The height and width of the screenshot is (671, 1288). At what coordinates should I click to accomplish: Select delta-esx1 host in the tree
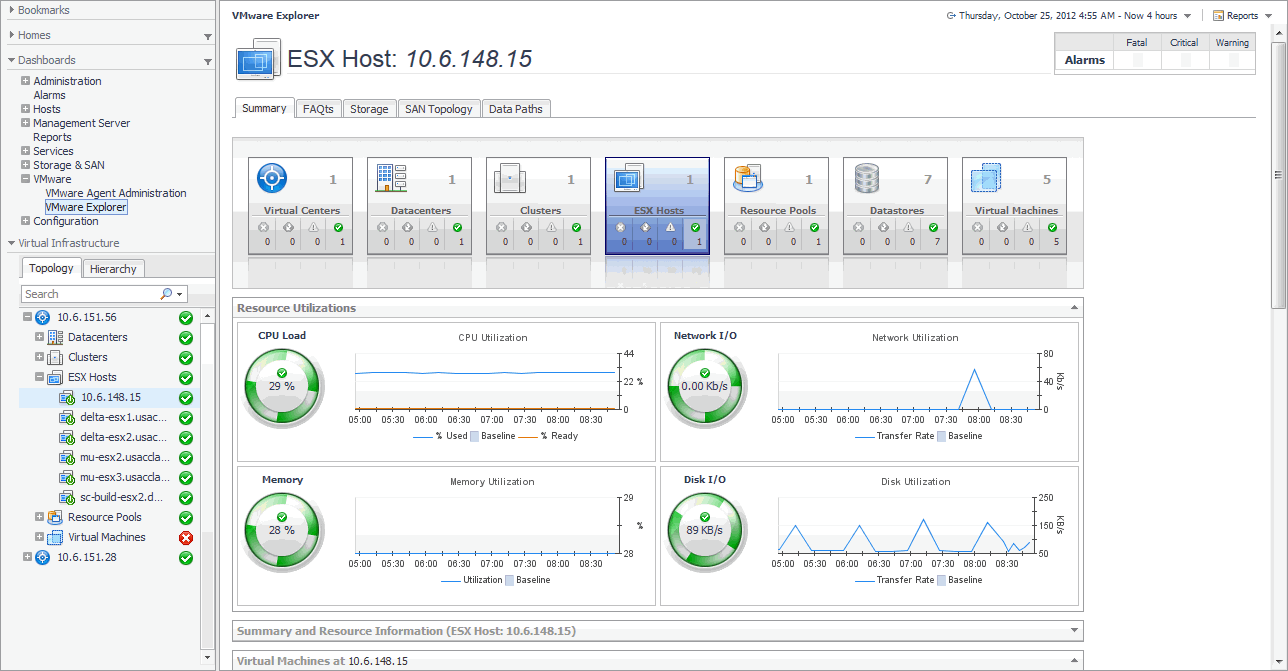pyautogui.click(x=124, y=417)
